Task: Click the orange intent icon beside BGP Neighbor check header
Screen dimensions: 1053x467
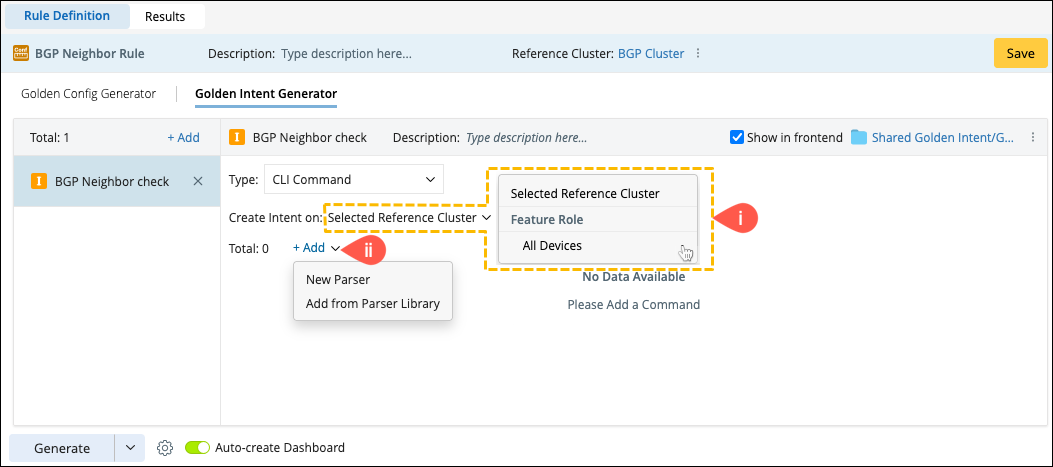Action: pyautogui.click(x=238, y=138)
